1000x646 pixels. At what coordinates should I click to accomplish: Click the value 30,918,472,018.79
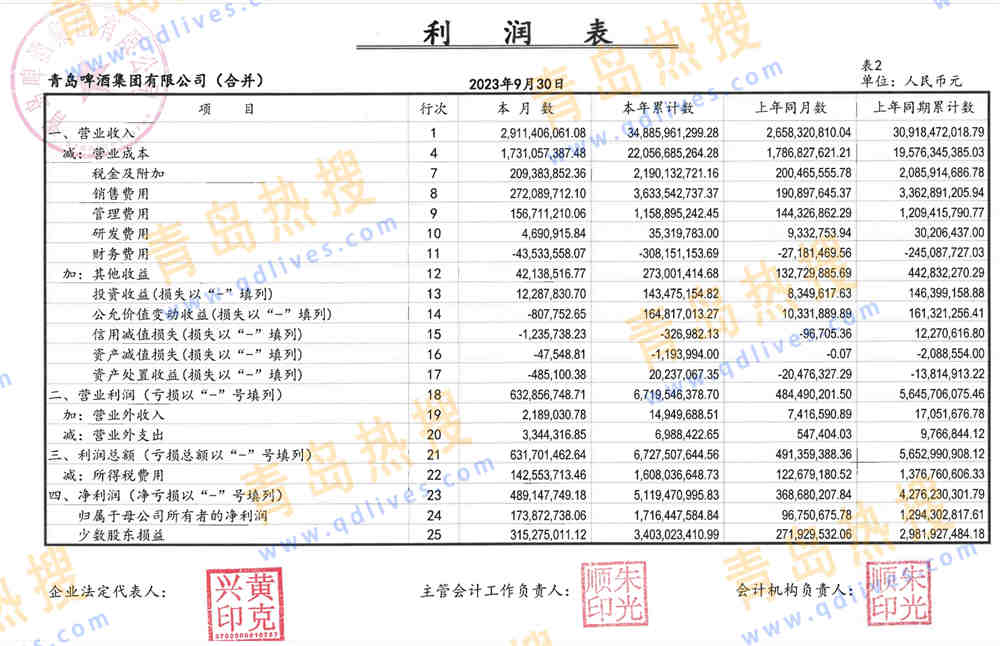[x=939, y=132]
